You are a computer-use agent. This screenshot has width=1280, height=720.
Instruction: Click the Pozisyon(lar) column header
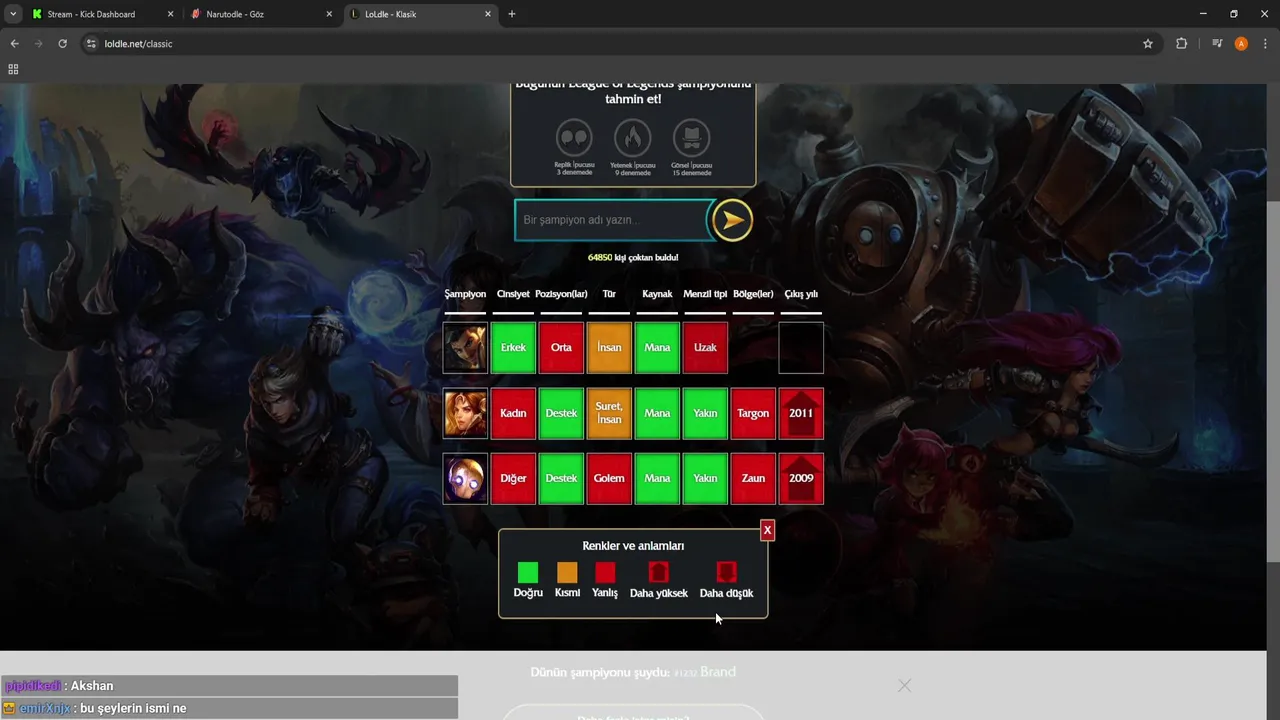coord(561,294)
